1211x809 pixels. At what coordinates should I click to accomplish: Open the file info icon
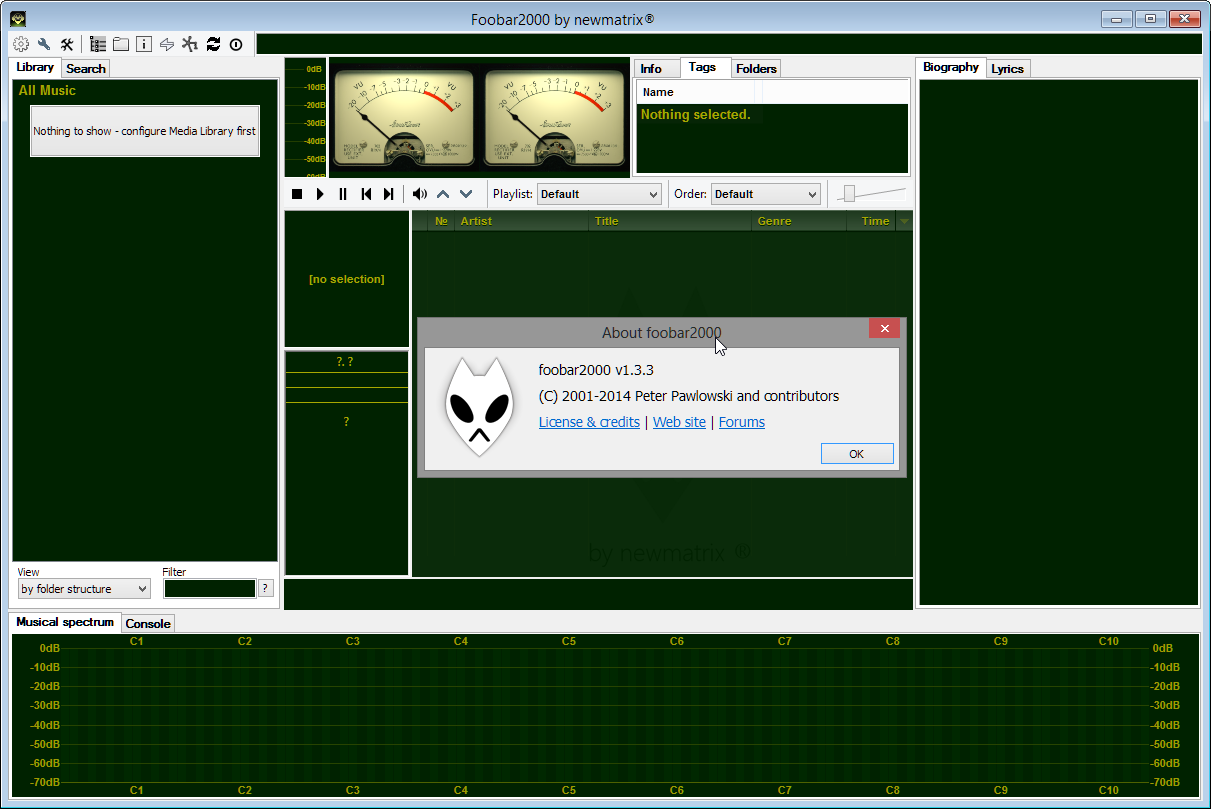[143, 44]
